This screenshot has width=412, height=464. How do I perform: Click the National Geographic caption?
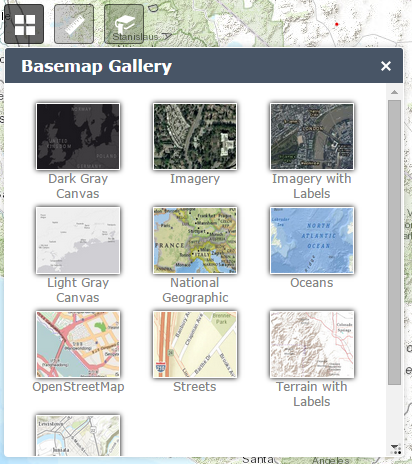pyautogui.click(x=195, y=290)
